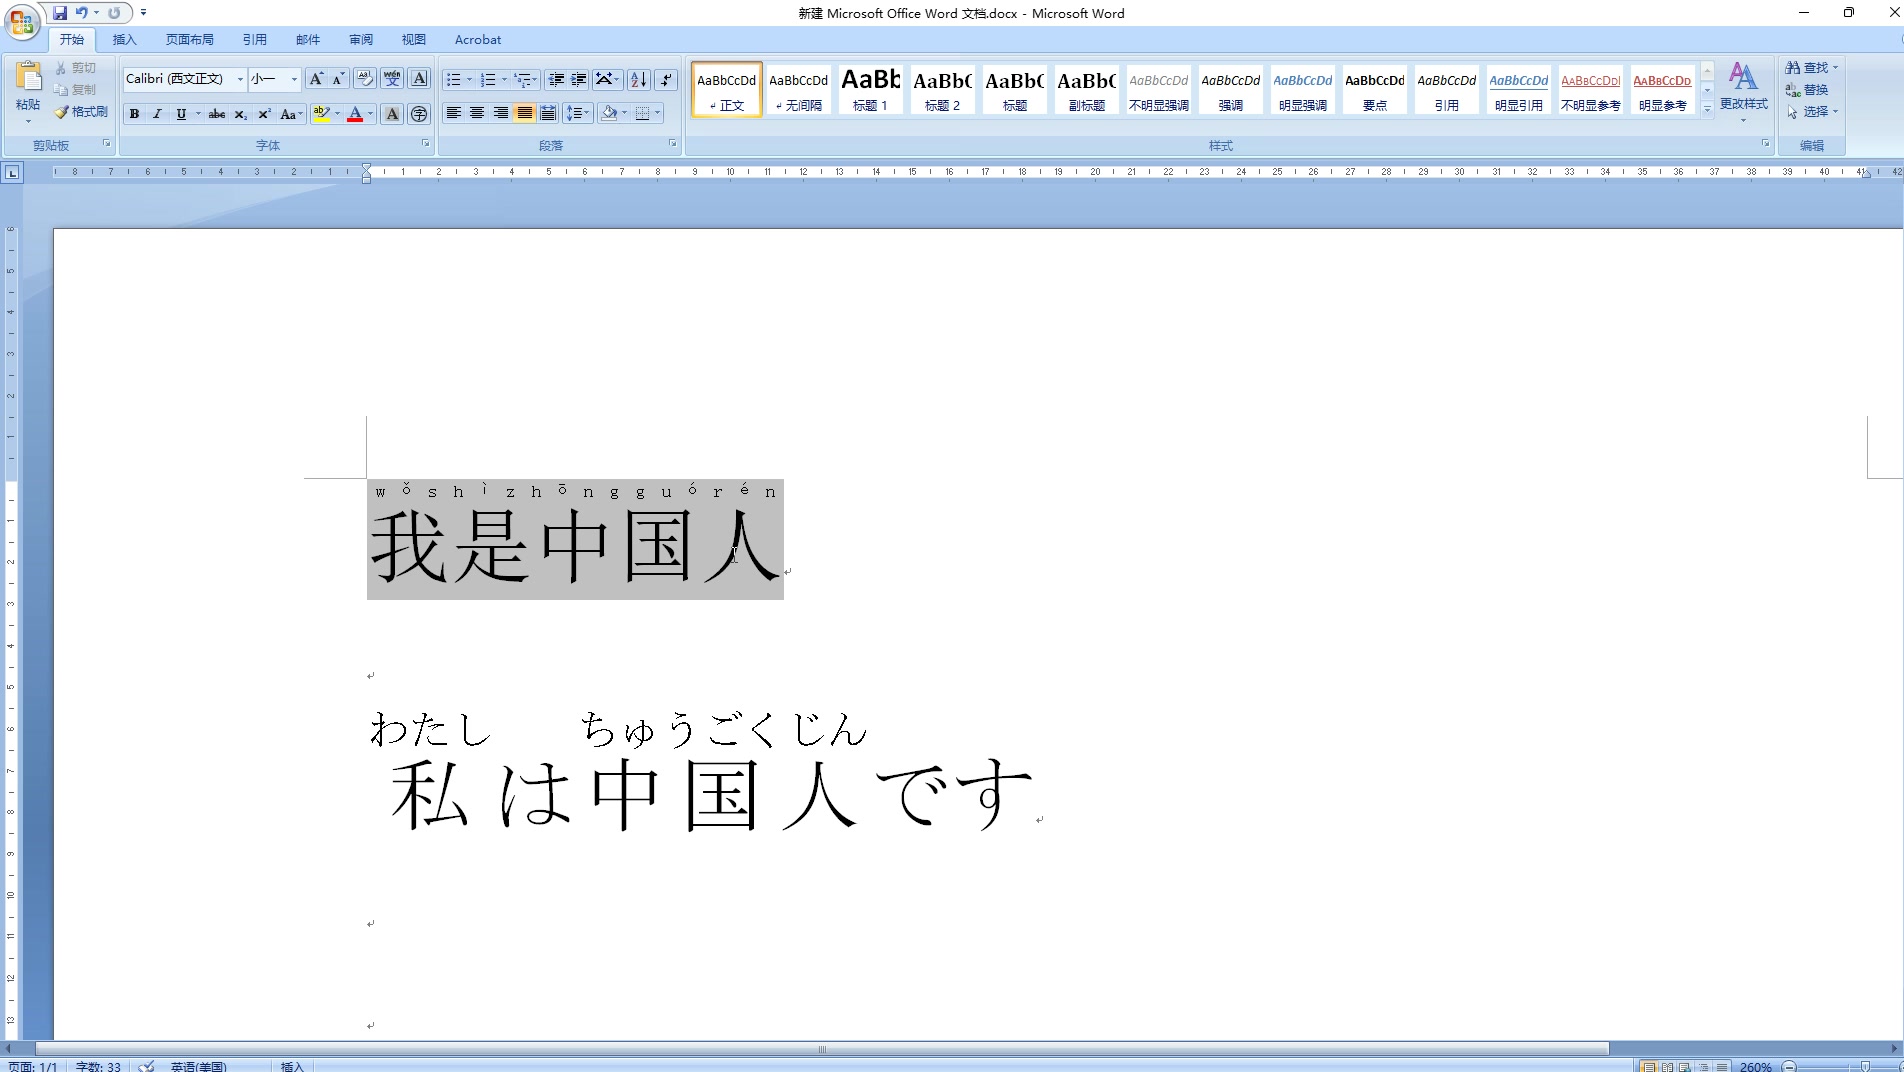The height and width of the screenshot is (1072, 1904).
Task: Toggle Strikethrough formatting
Action: pos(216,114)
